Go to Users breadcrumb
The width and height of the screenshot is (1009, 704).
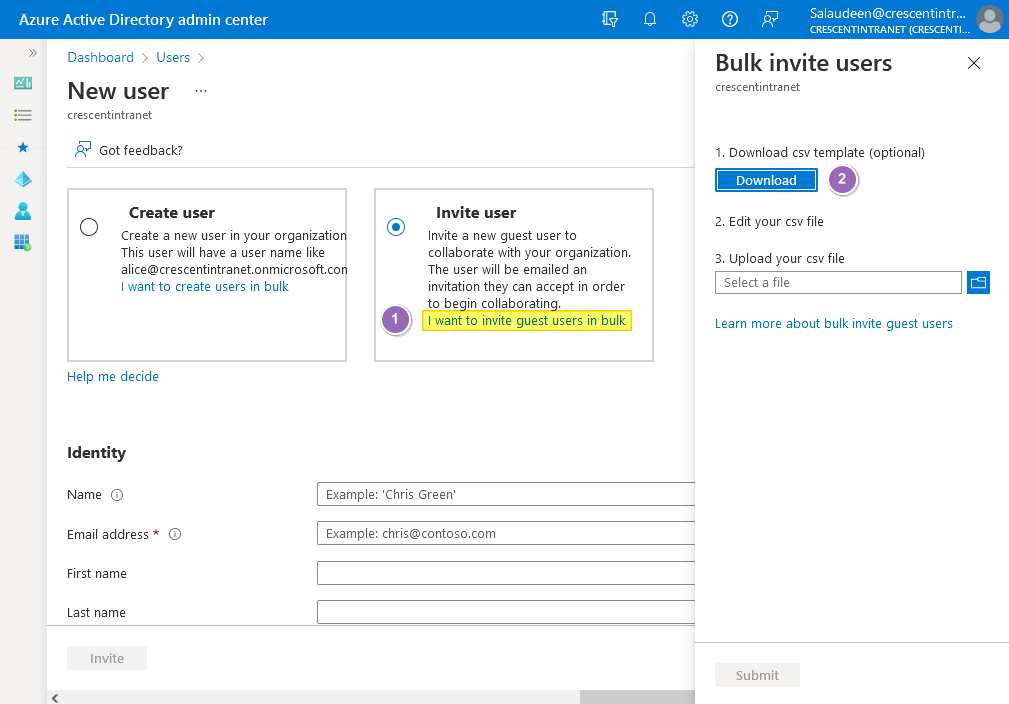pyautogui.click(x=173, y=57)
